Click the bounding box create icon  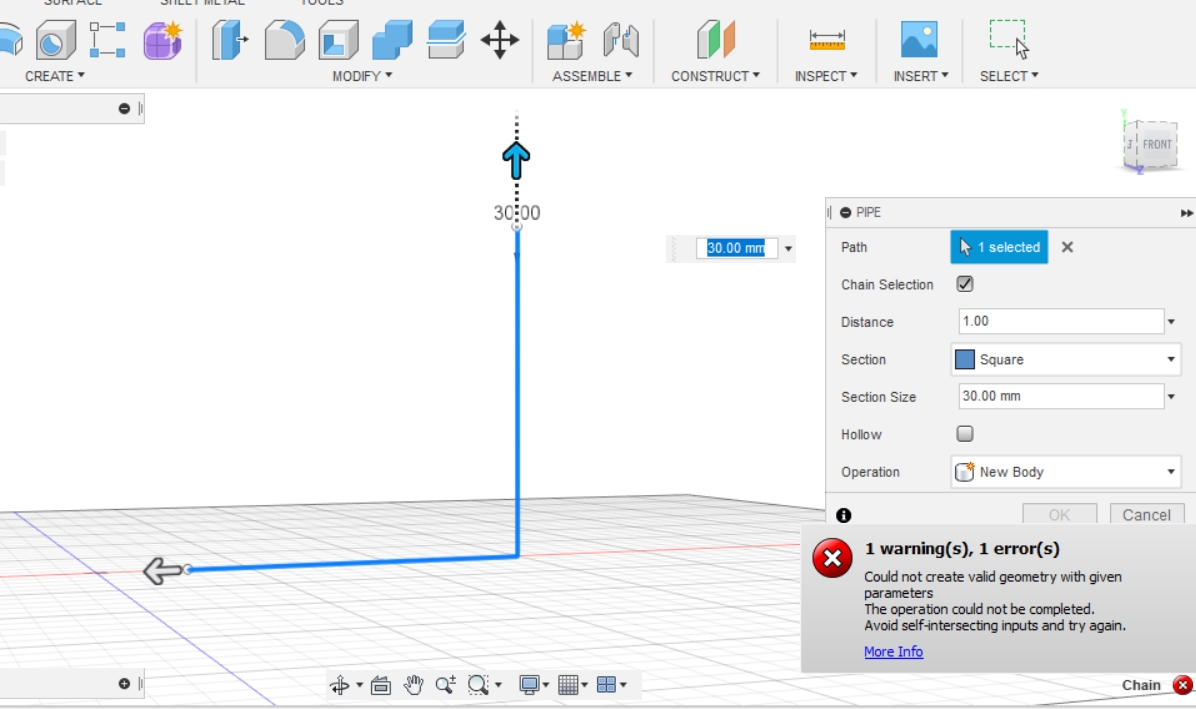(x=107, y=40)
